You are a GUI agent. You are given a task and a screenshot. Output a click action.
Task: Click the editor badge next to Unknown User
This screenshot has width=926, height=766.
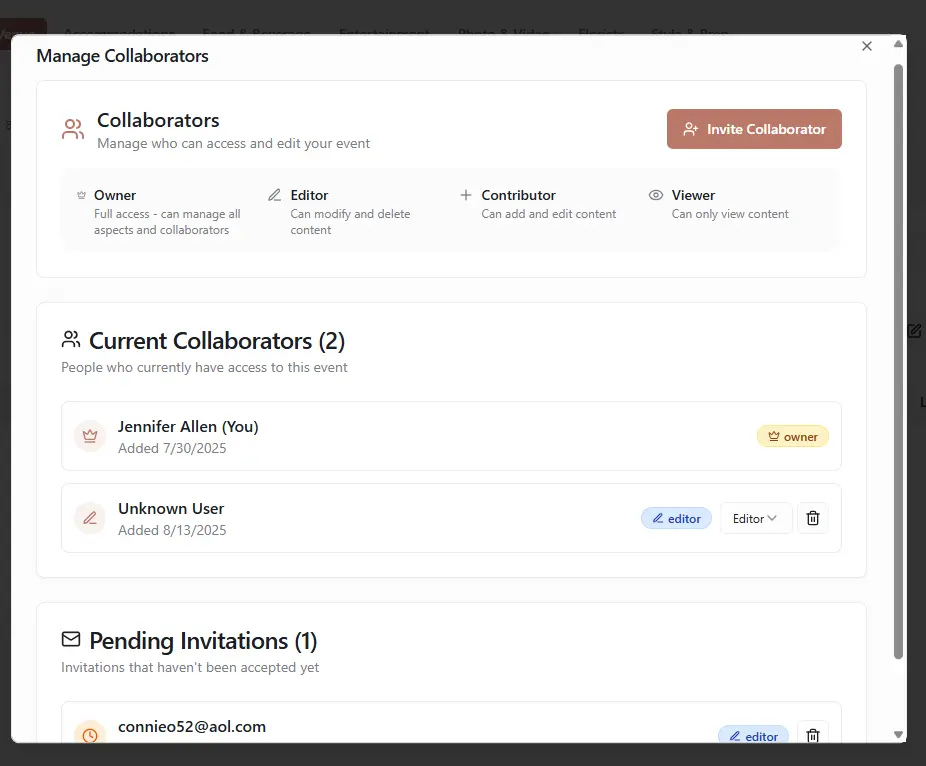pyautogui.click(x=676, y=518)
